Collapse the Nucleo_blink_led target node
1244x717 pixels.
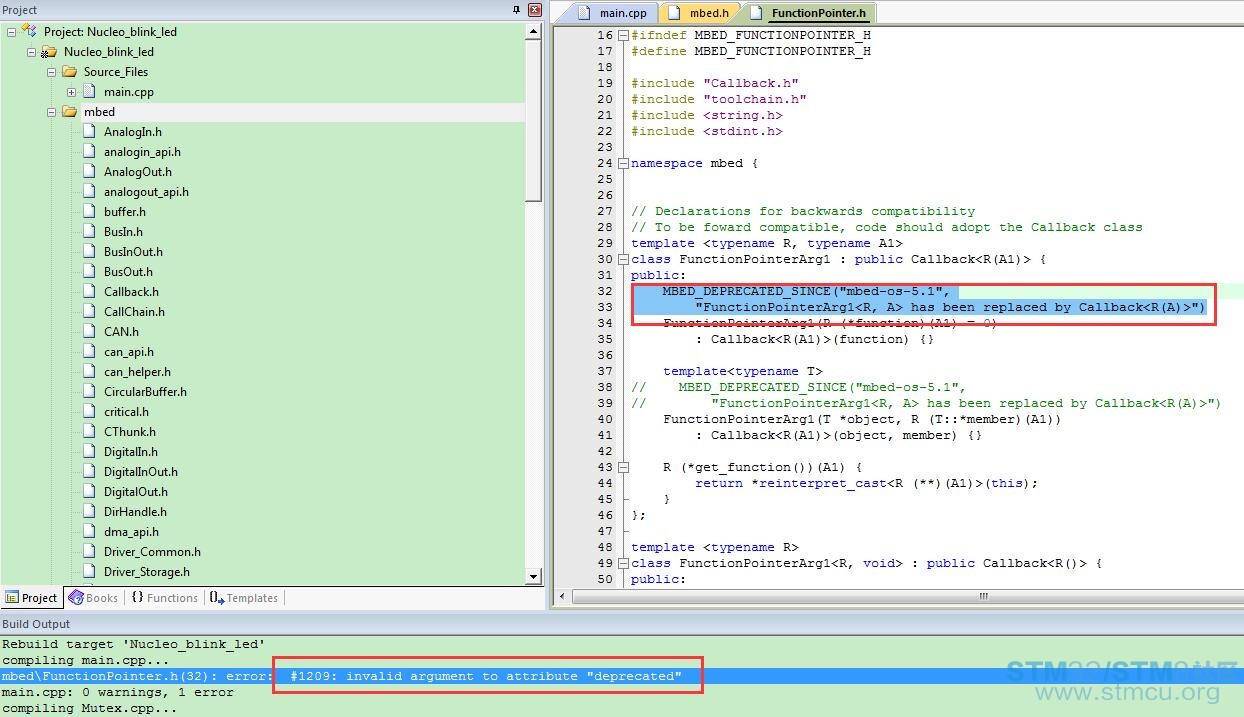click(31, 52)
